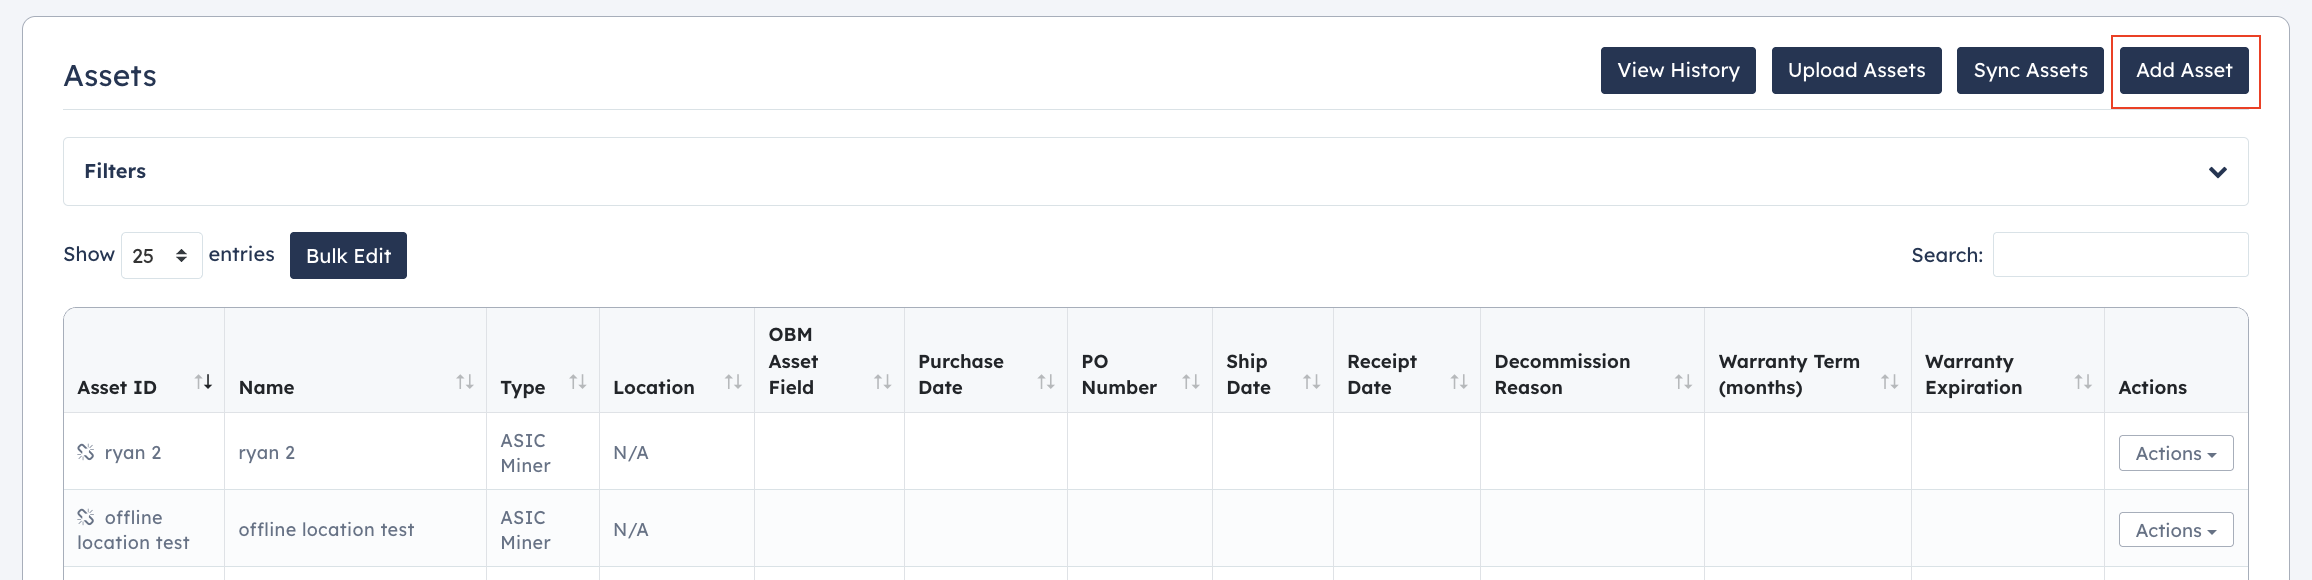Sort by Purchase Date arrows

coord(1046,382)
